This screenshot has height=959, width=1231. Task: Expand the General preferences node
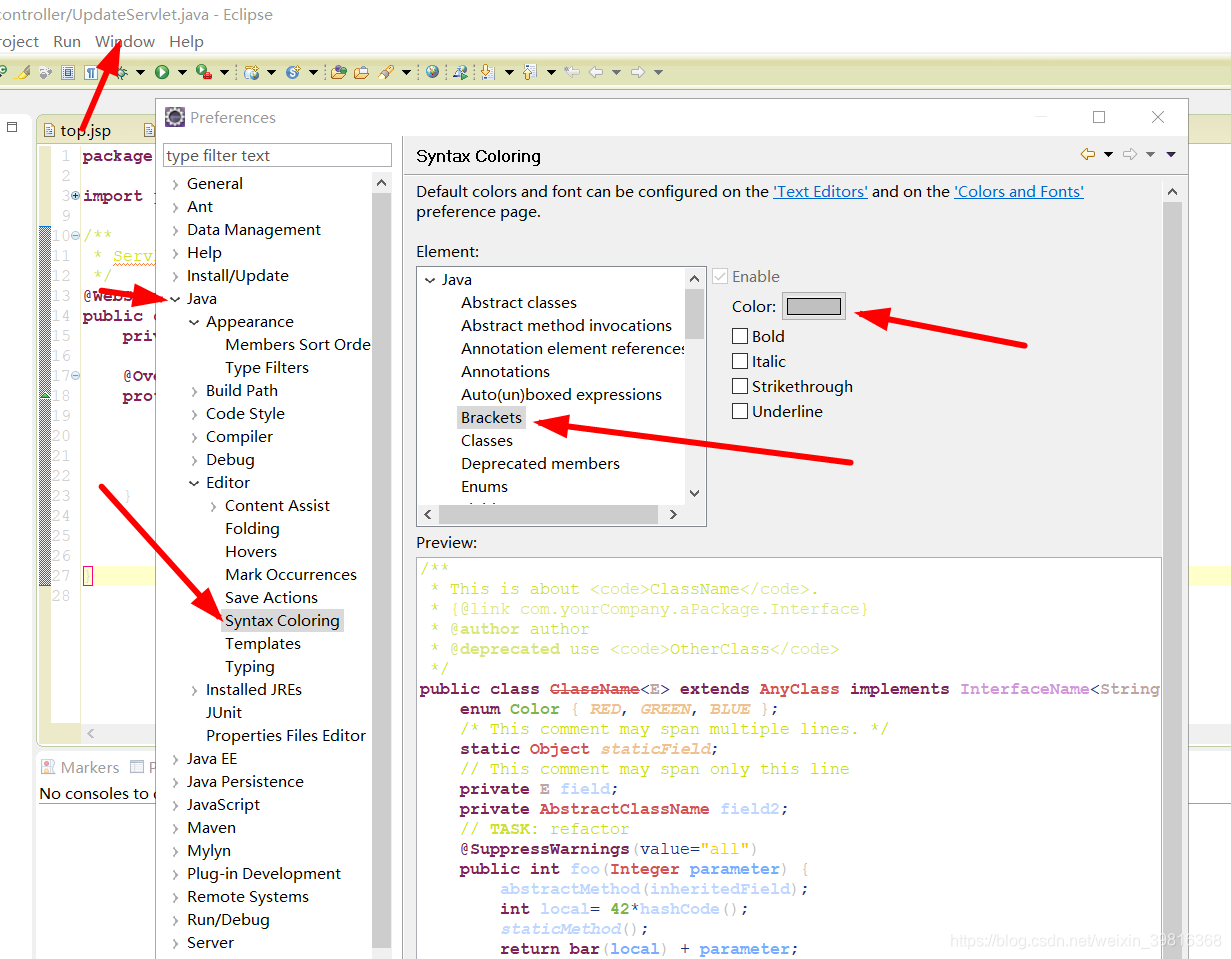(x=175, y=184)
